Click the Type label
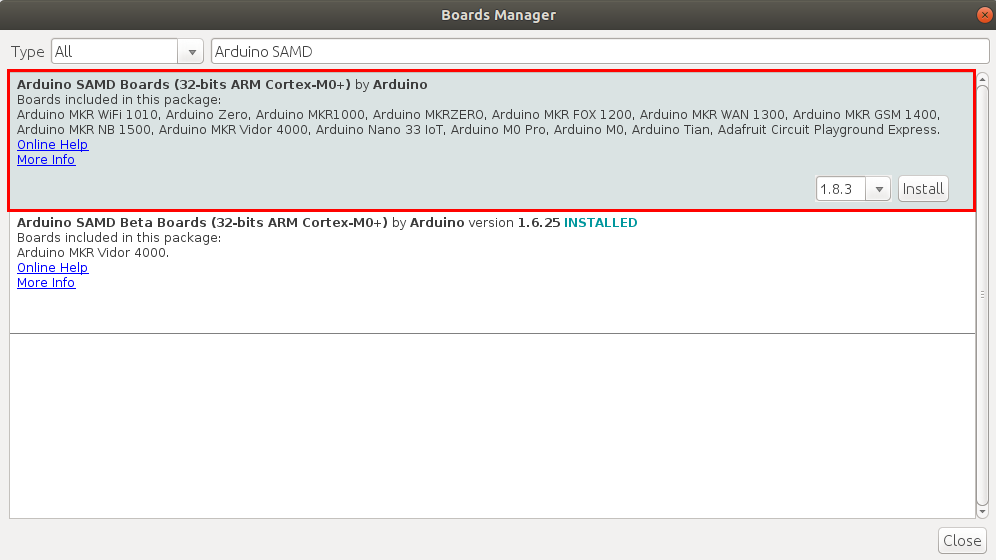 [27, 51]
